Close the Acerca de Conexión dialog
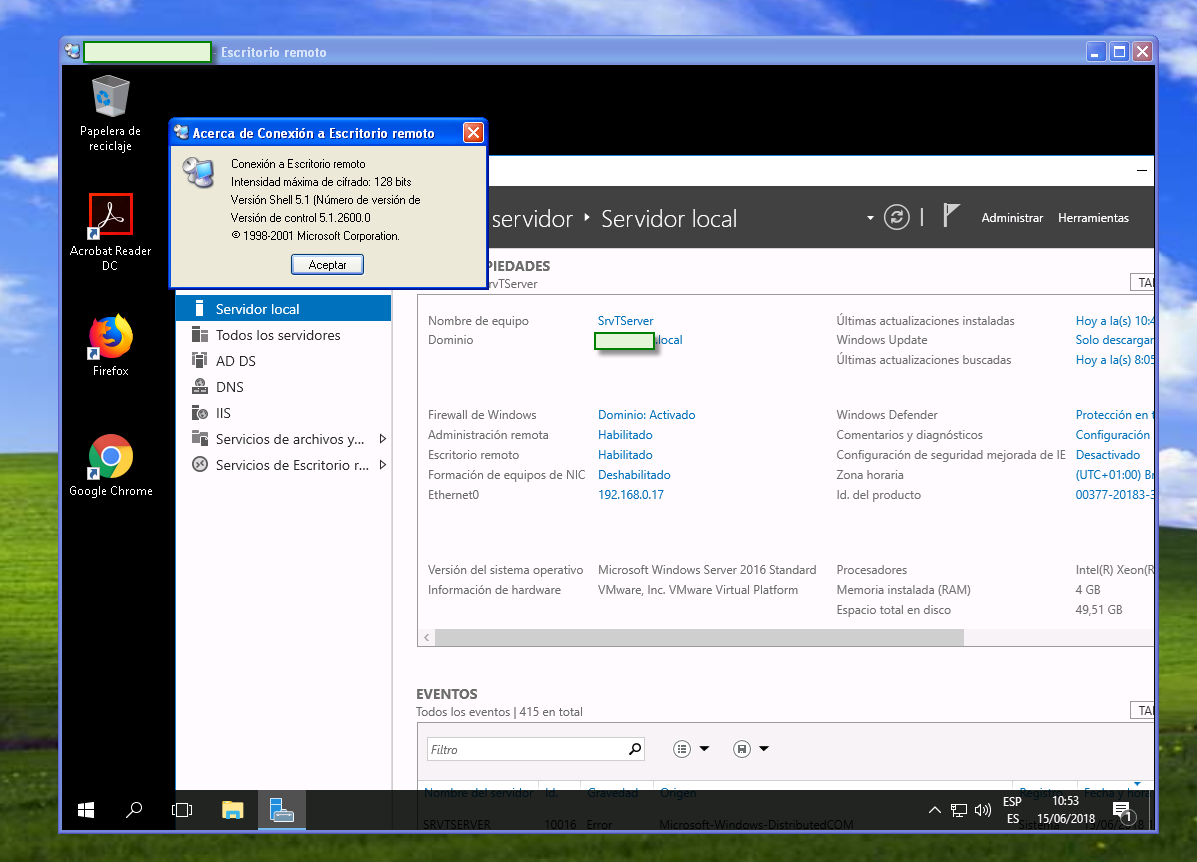Screen dimensions: 1197x862 [473, 133]
